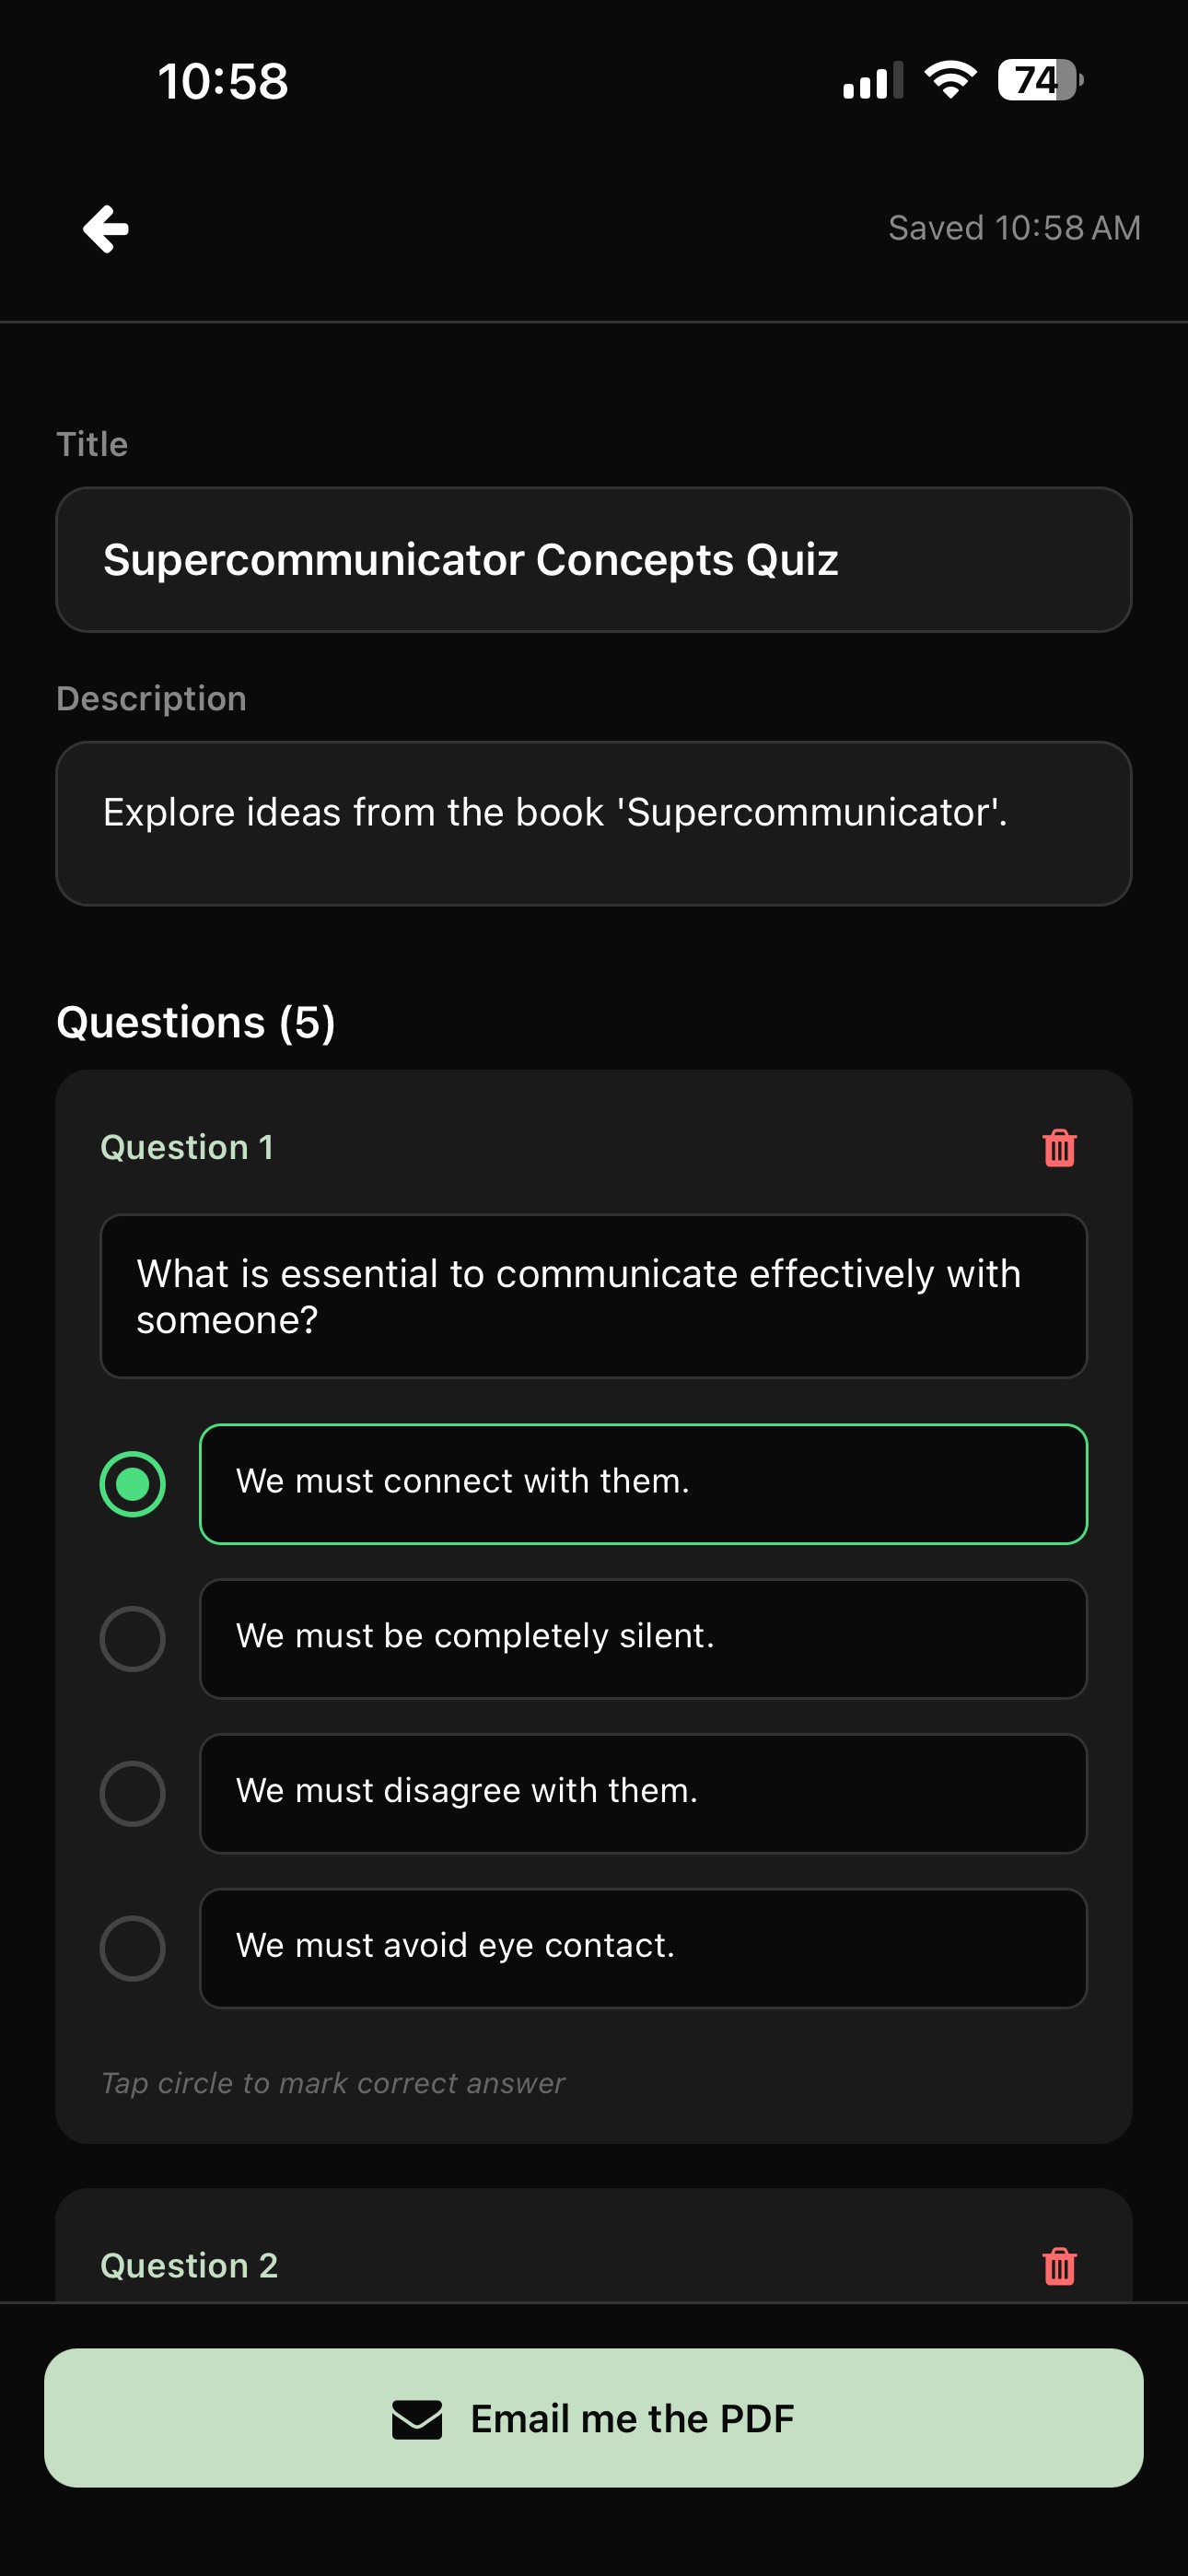Deselect the 'We must connect with them.' radio
This screenshot has width=1188, height=2576.
(x=133, y=1484)
